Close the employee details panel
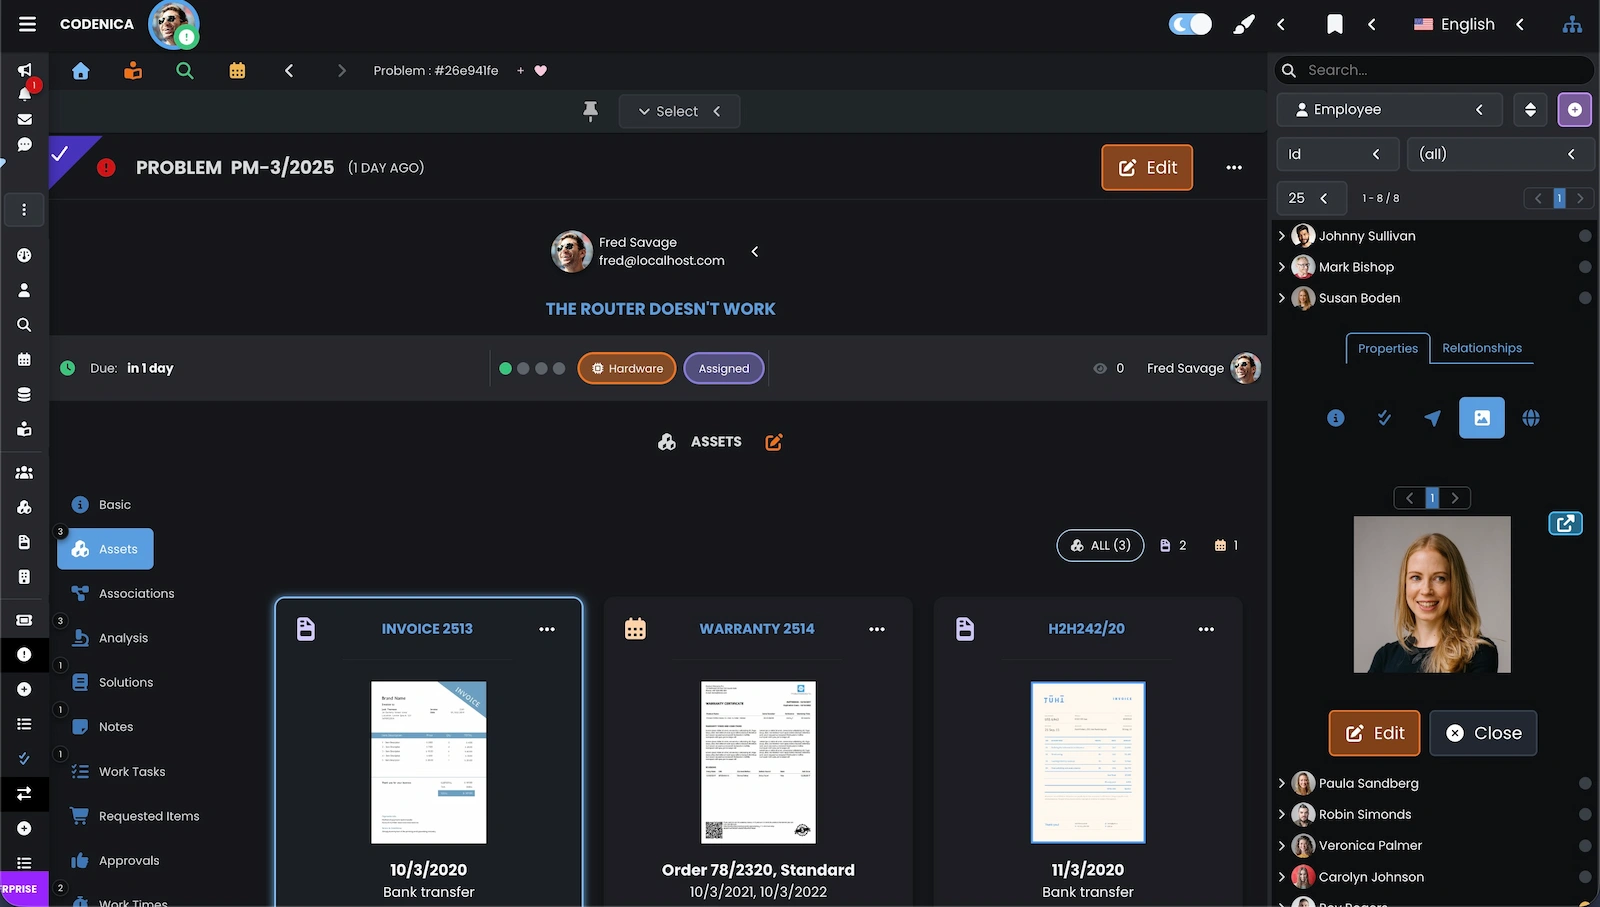 (x=1483, y=733)
